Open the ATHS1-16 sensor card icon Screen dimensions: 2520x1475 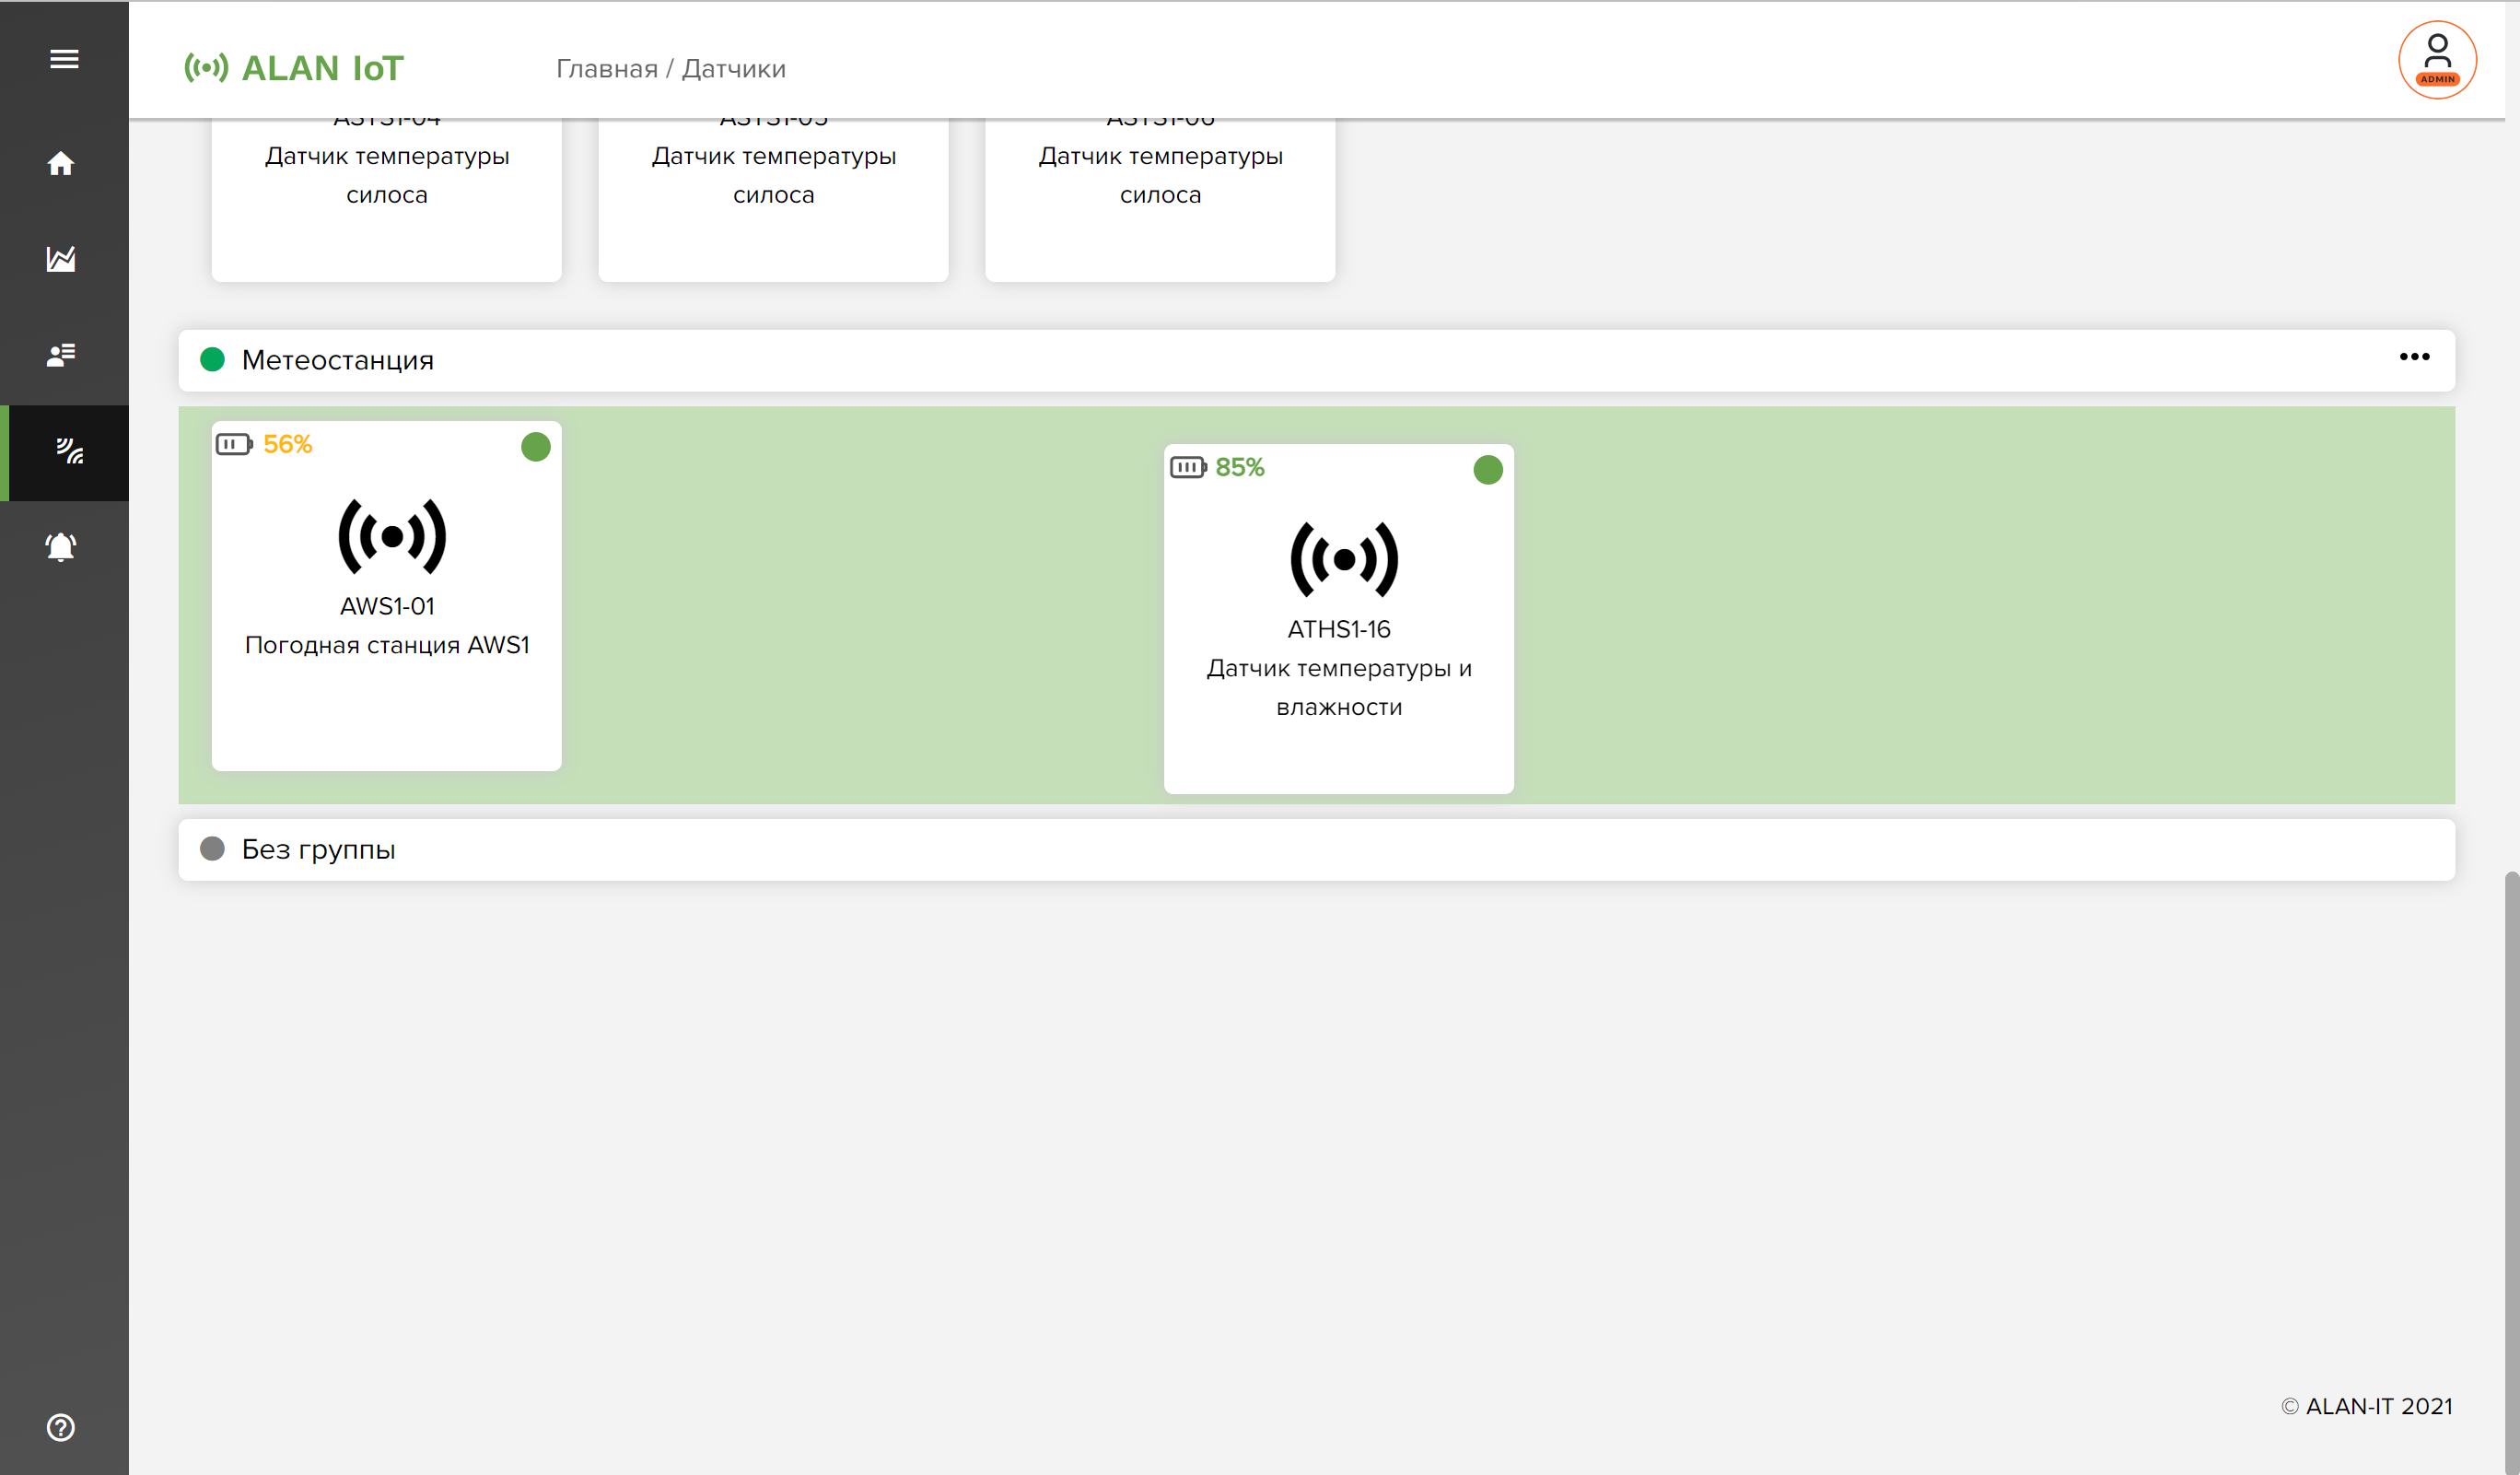pos(1344,560)
